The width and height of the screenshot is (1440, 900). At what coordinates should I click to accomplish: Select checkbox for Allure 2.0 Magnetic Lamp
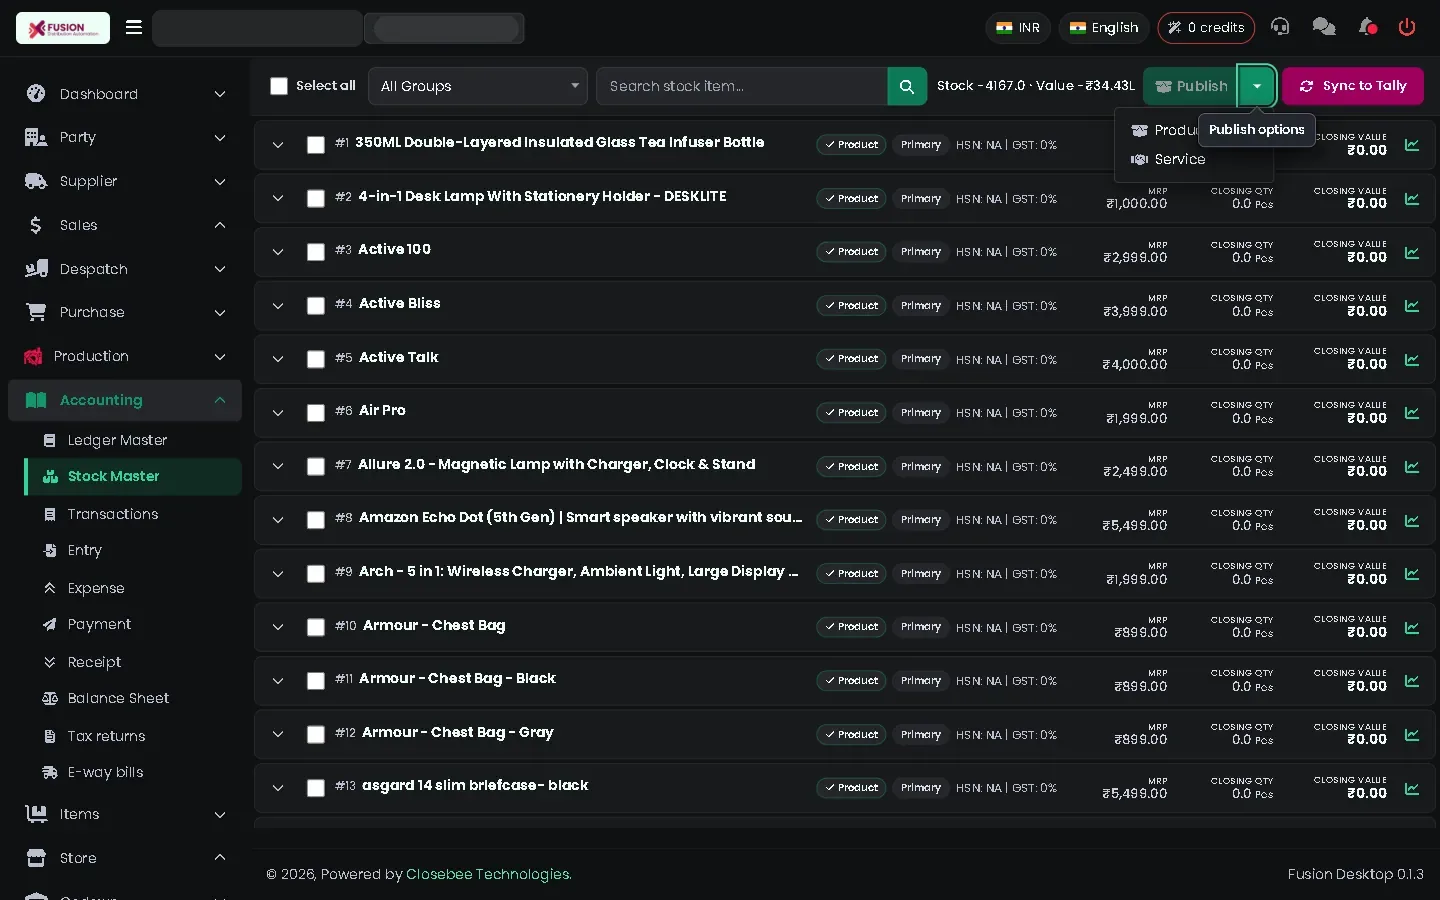coord(316,467)
